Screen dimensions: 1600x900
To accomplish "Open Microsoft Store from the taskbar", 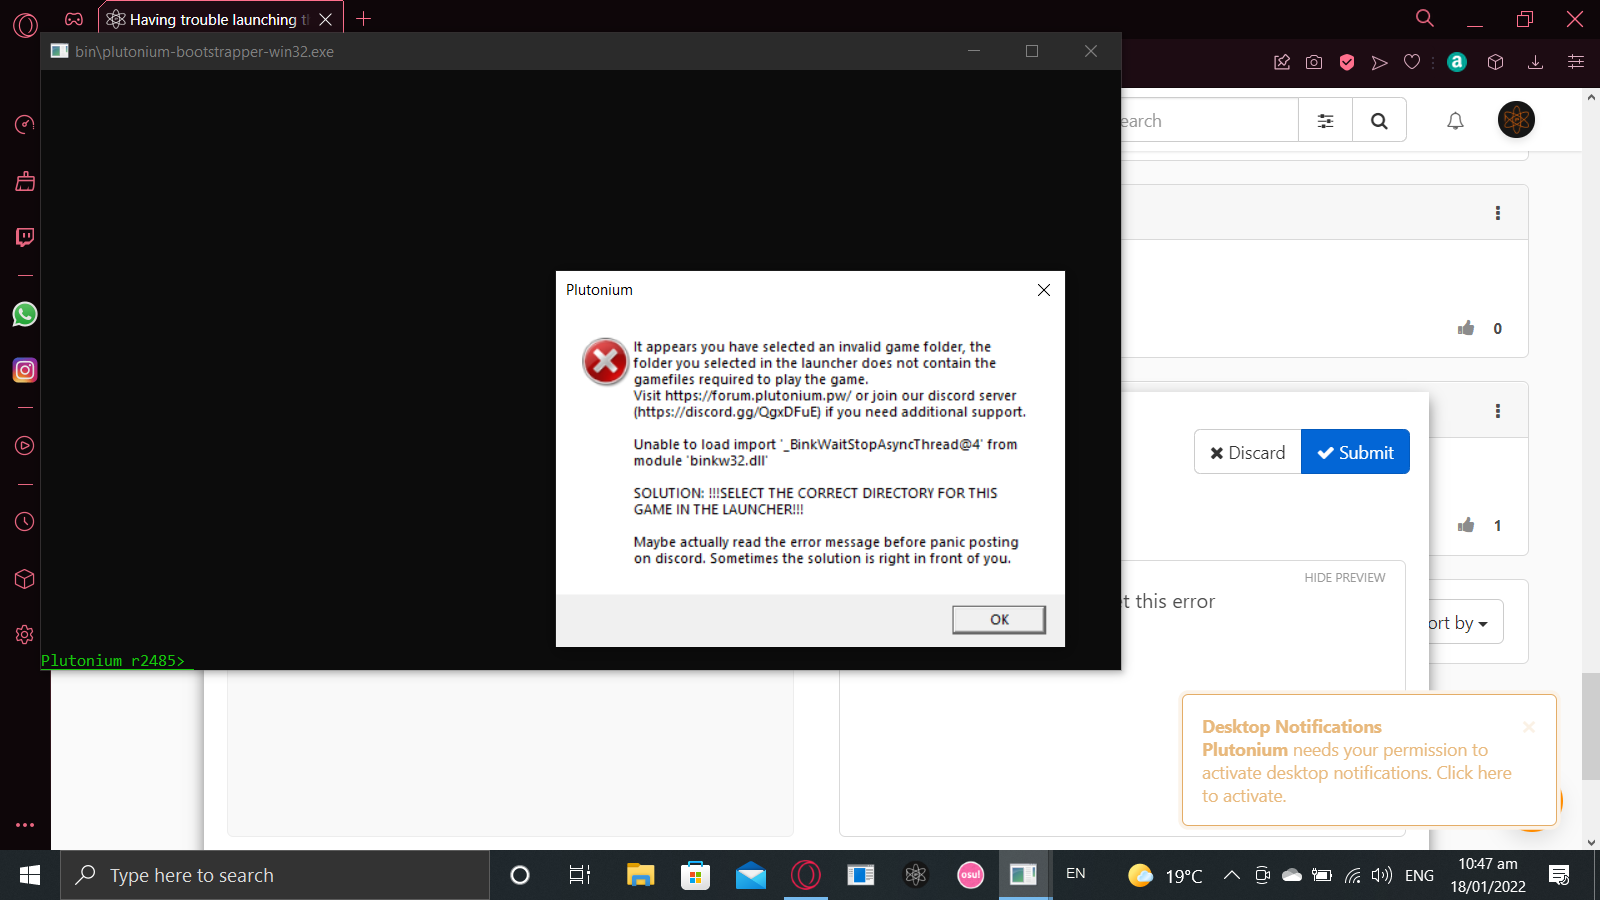I will point(695,875).
